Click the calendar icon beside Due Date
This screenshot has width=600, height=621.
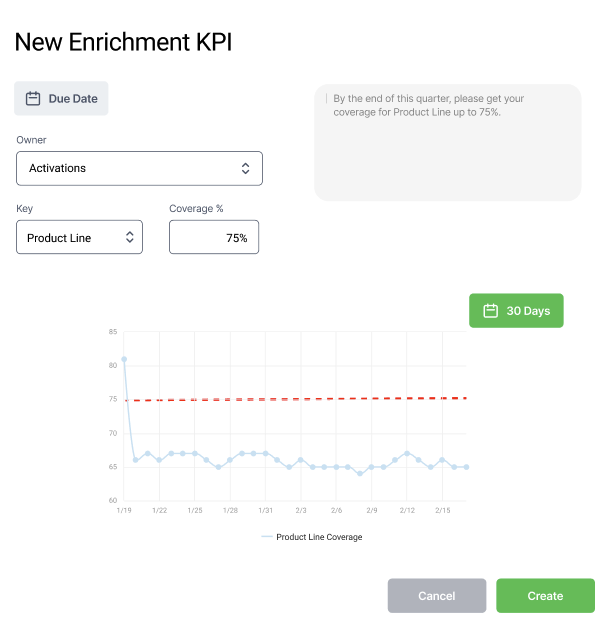(x=33, y=99)
